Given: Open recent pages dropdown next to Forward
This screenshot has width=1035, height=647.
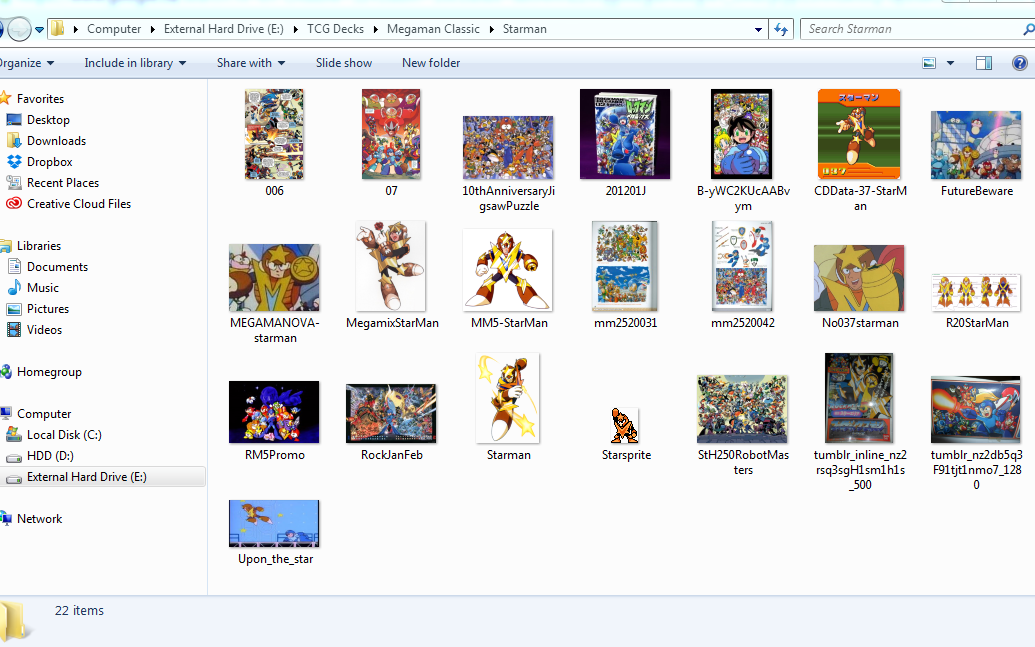Looking at the screenshot, I should 40,29.
